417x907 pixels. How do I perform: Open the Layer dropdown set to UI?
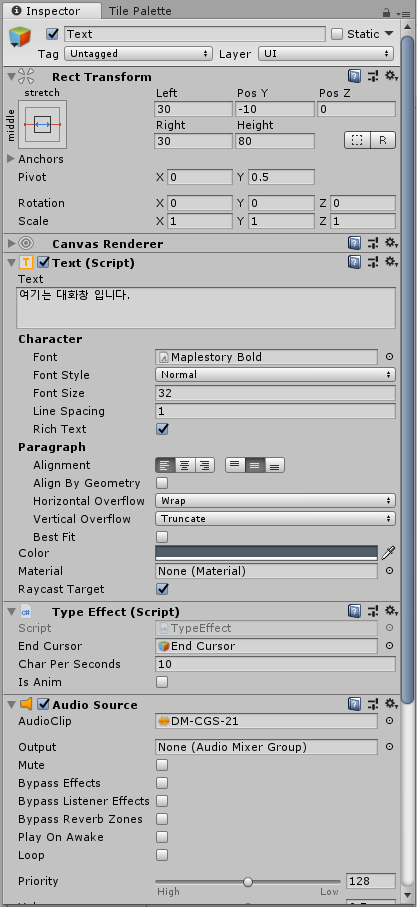tap(326, 54)
